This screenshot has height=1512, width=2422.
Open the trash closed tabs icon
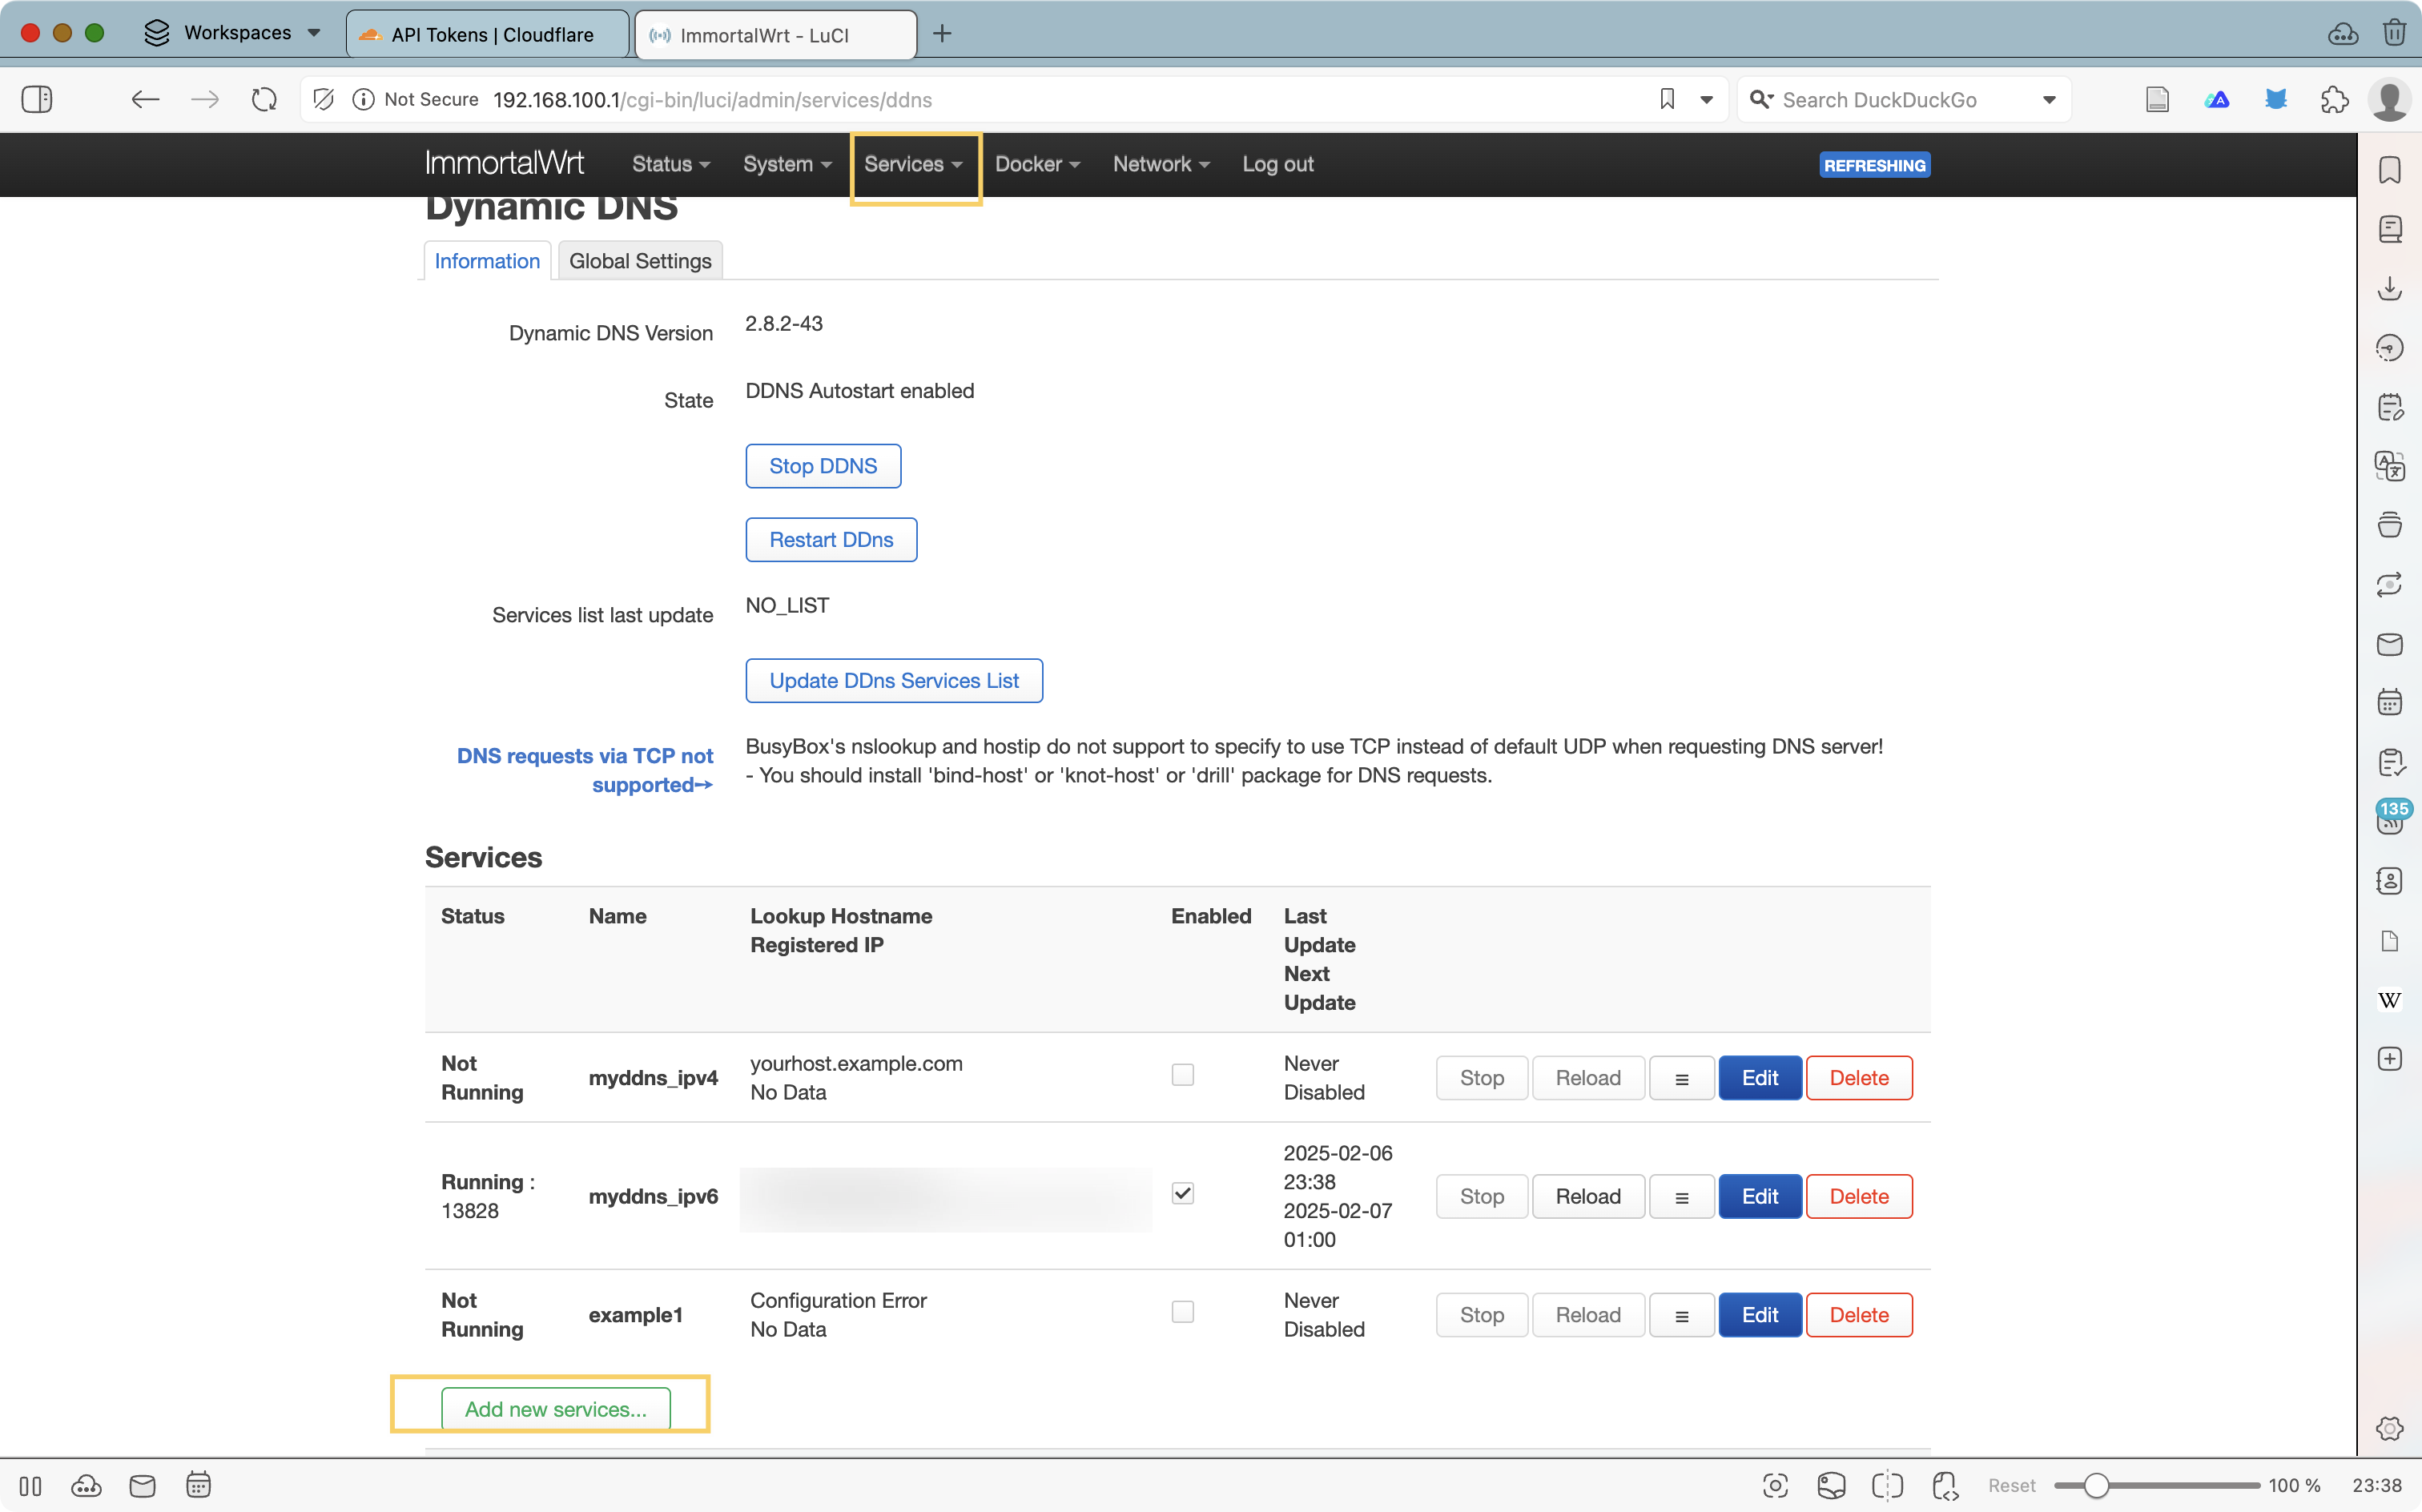tap(2394, 33)
